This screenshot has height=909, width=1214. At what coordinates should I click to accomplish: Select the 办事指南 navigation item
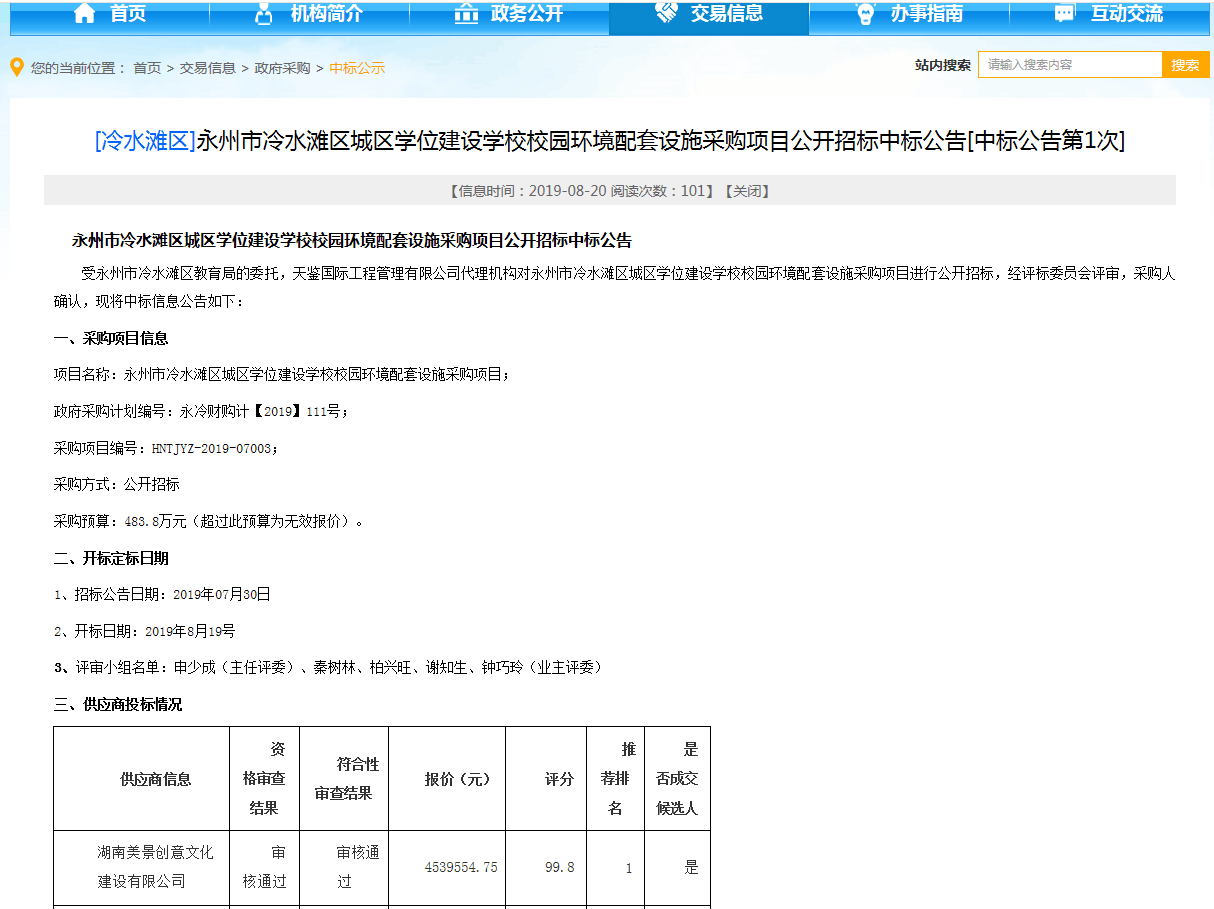927,13
